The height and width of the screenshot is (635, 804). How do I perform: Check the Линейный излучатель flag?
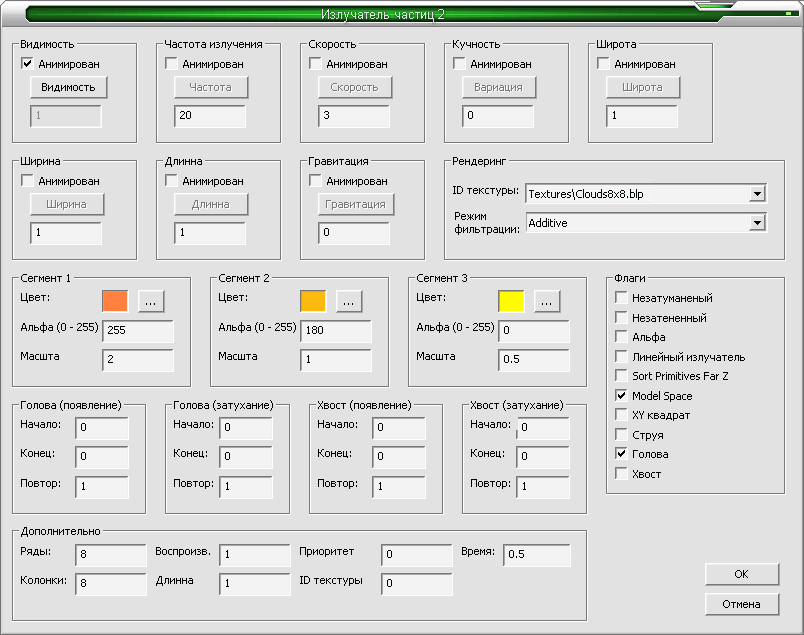click(621, 356)
